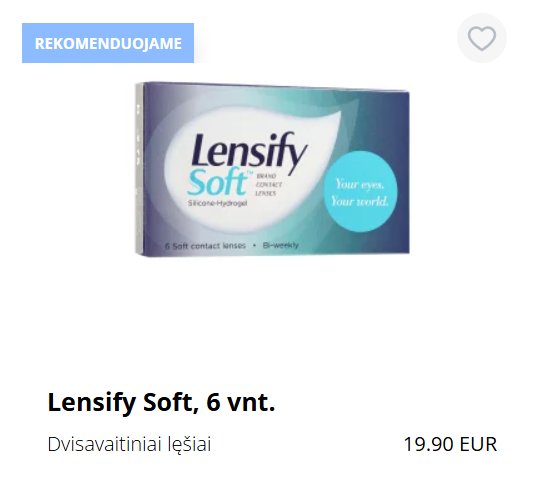Viewport: 546px width, 488px height.
Task: Click the 6 vnt. quantity in the title
Action: tap(241, 402)
